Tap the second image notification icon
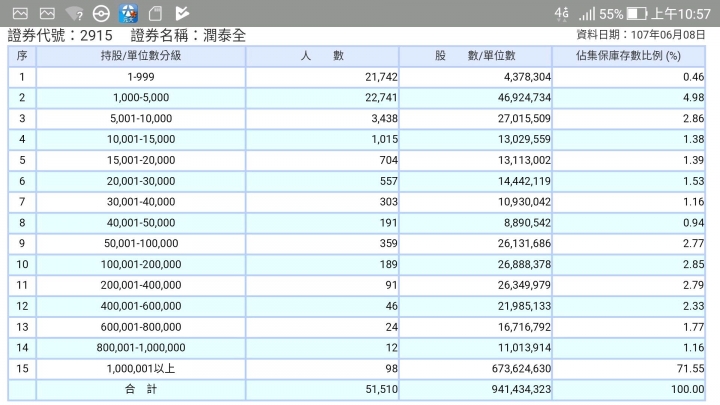This screenshot has height=405, width=720. point(47,14)
